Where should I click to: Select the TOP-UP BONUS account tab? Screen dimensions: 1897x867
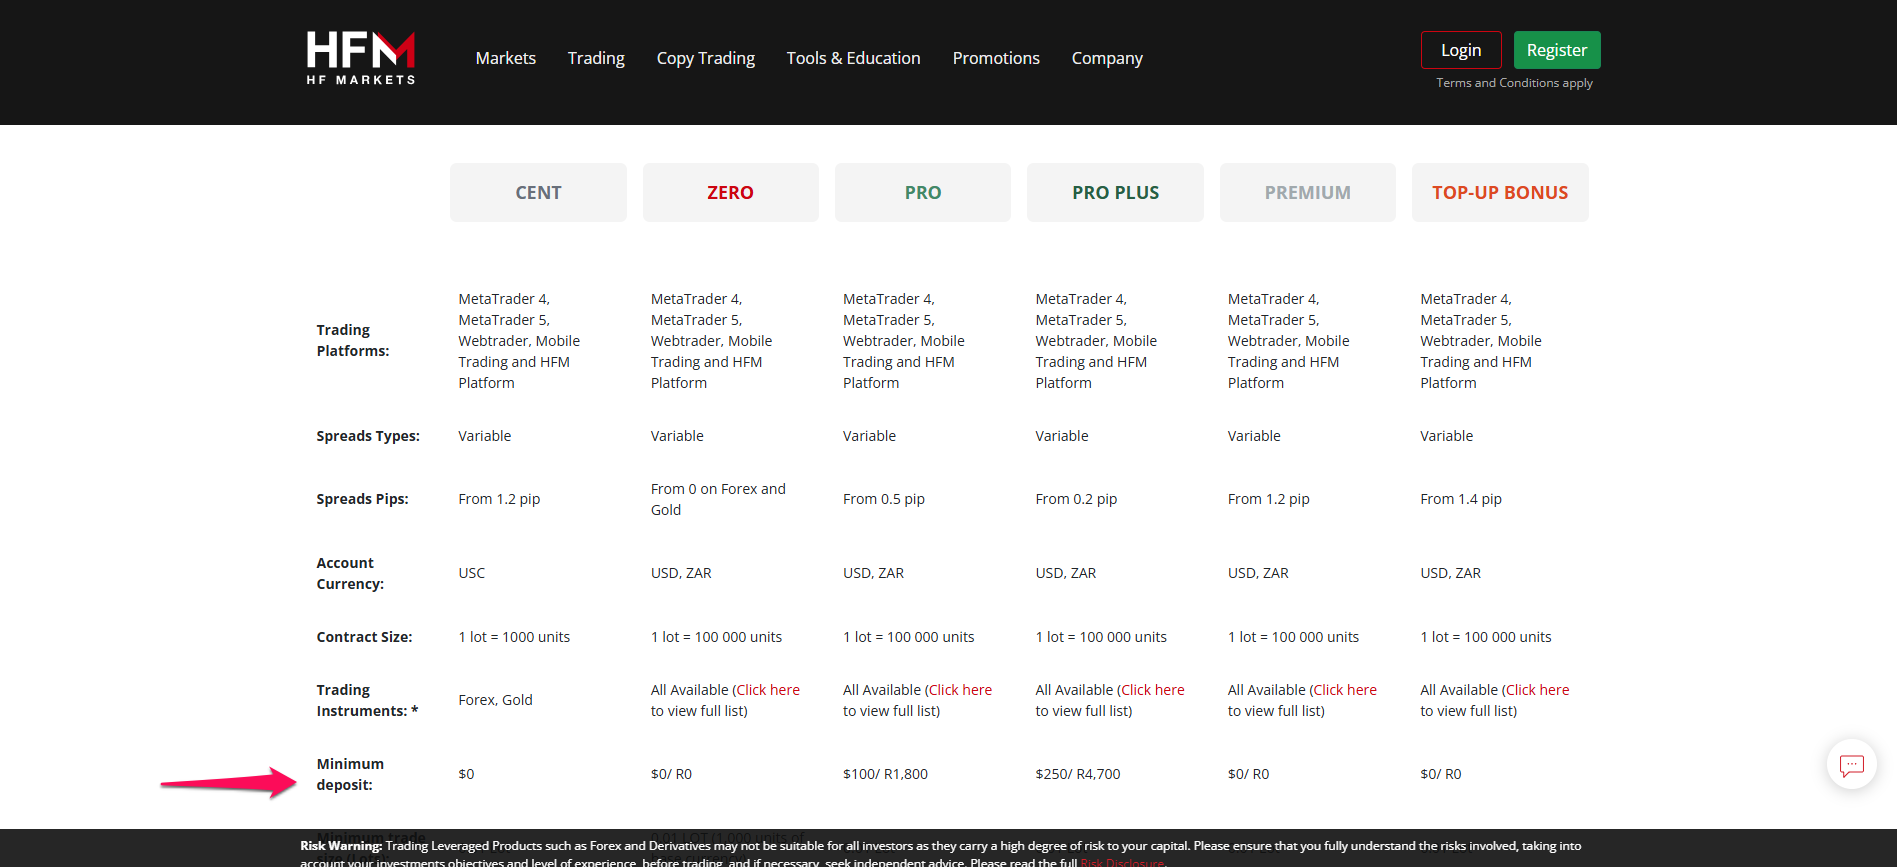[x=1499, y=192]
